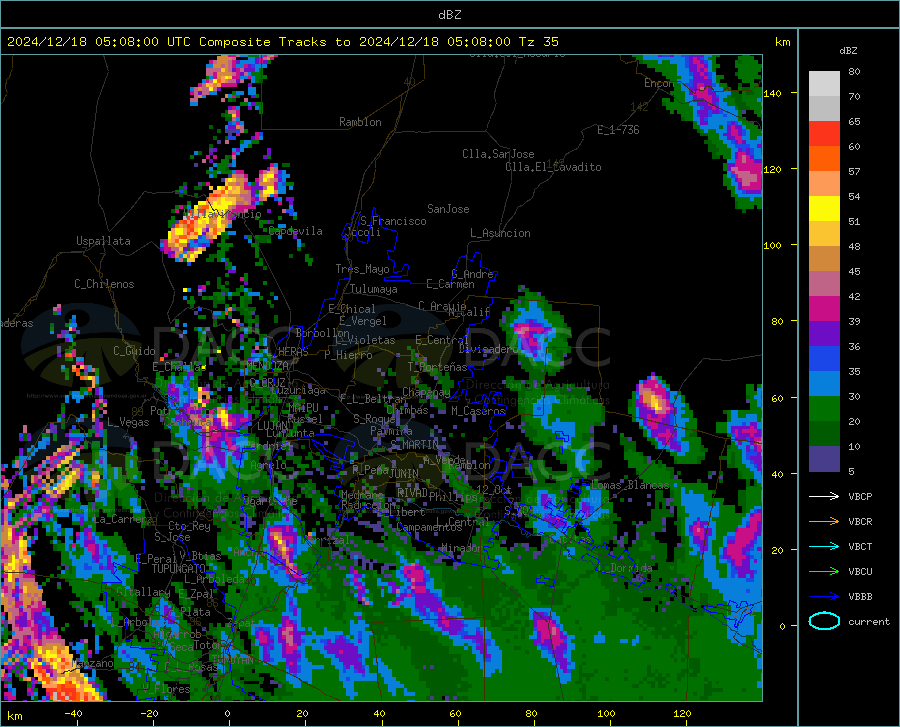This screenshot has width=900, height=727.
Task: Click the orange VBCR arrow in legend
Action: click(x=824, y=521)
